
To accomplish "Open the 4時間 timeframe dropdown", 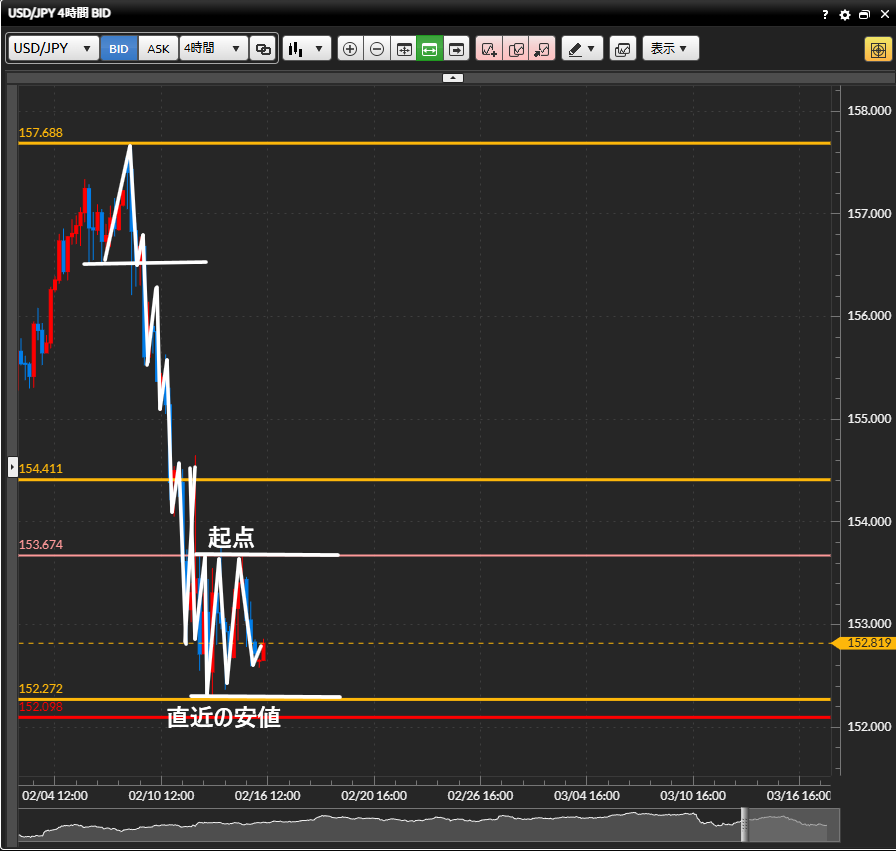I will click(213, 49).
